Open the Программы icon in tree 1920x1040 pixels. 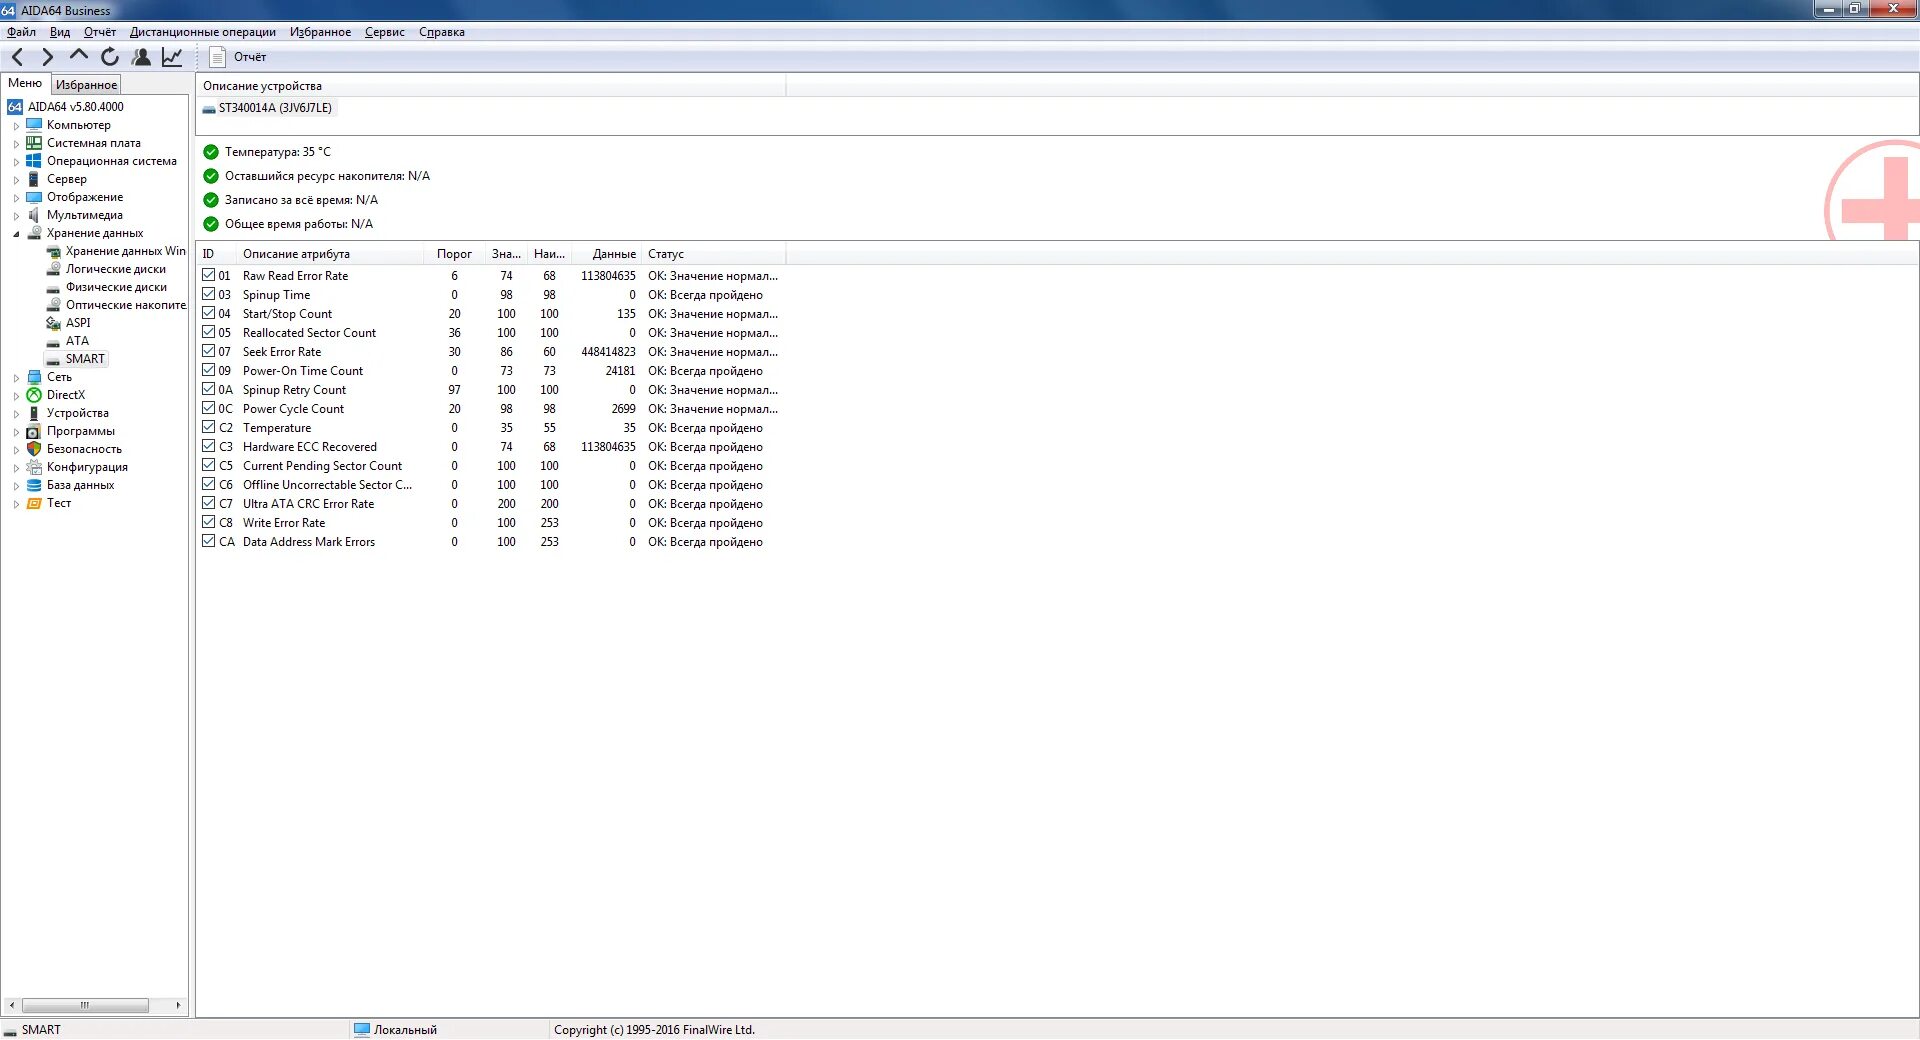click(x=35, y=431)
